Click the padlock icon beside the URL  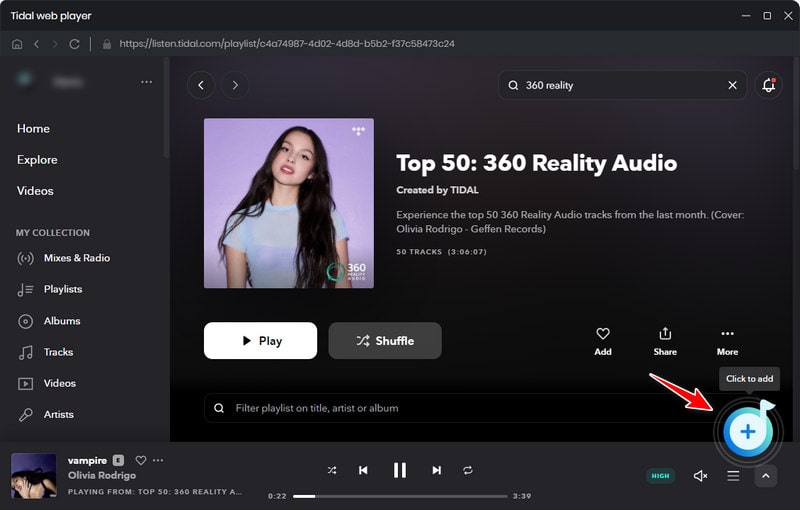[x=107, y=44]
